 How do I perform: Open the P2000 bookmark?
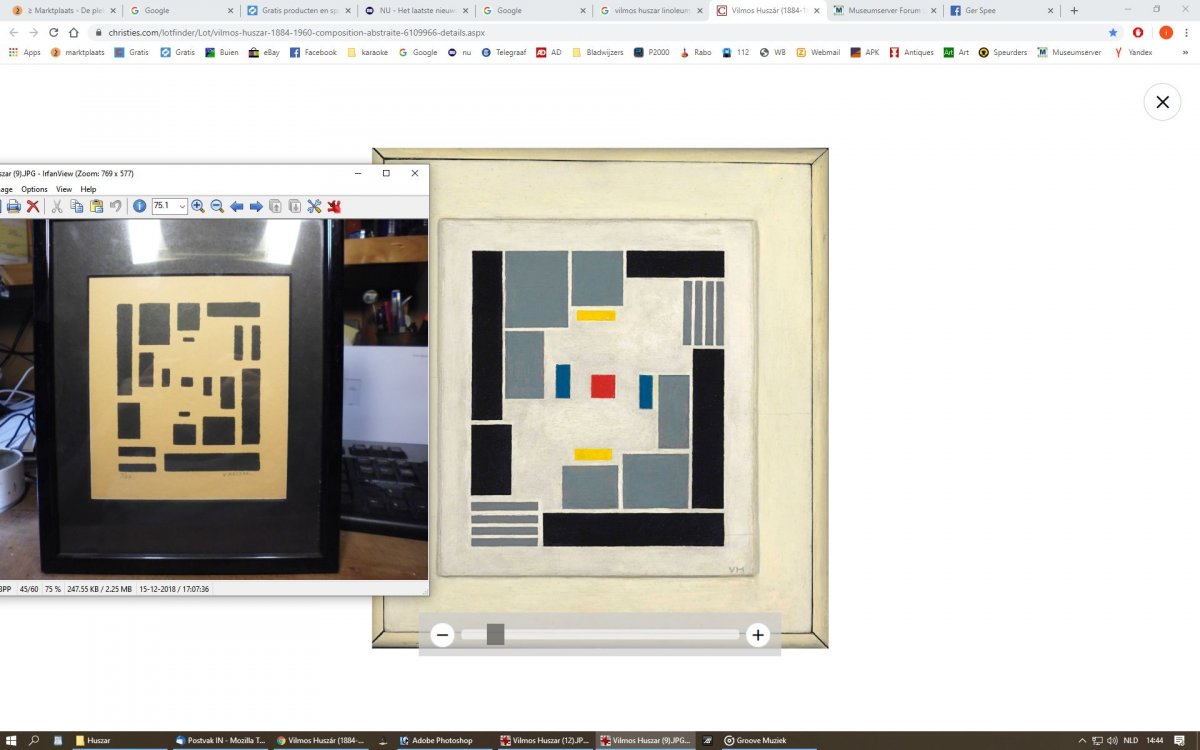(652, 52)
